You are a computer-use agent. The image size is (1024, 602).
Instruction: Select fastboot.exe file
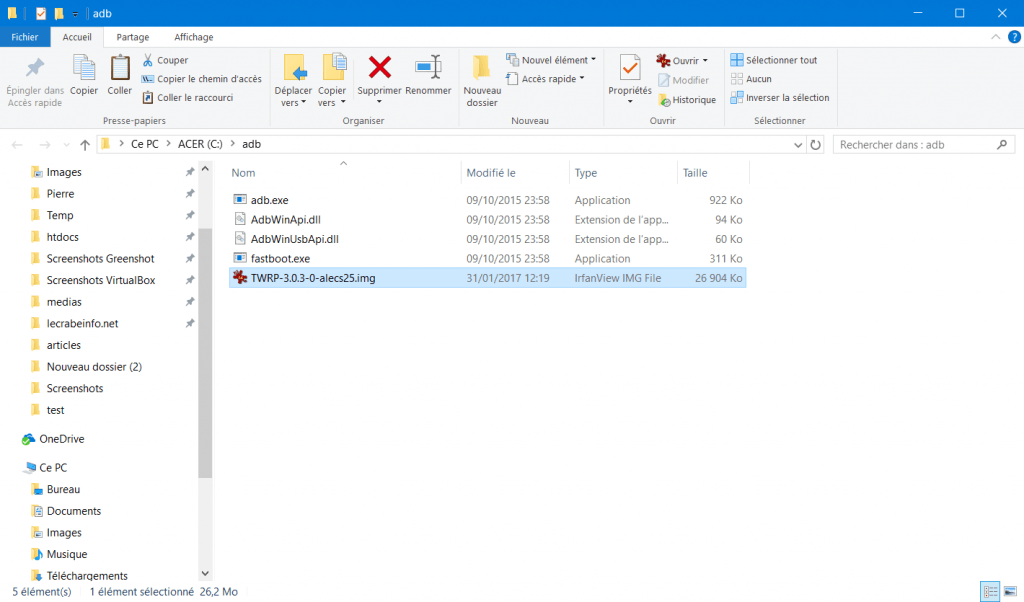click(x=487, y=259)
